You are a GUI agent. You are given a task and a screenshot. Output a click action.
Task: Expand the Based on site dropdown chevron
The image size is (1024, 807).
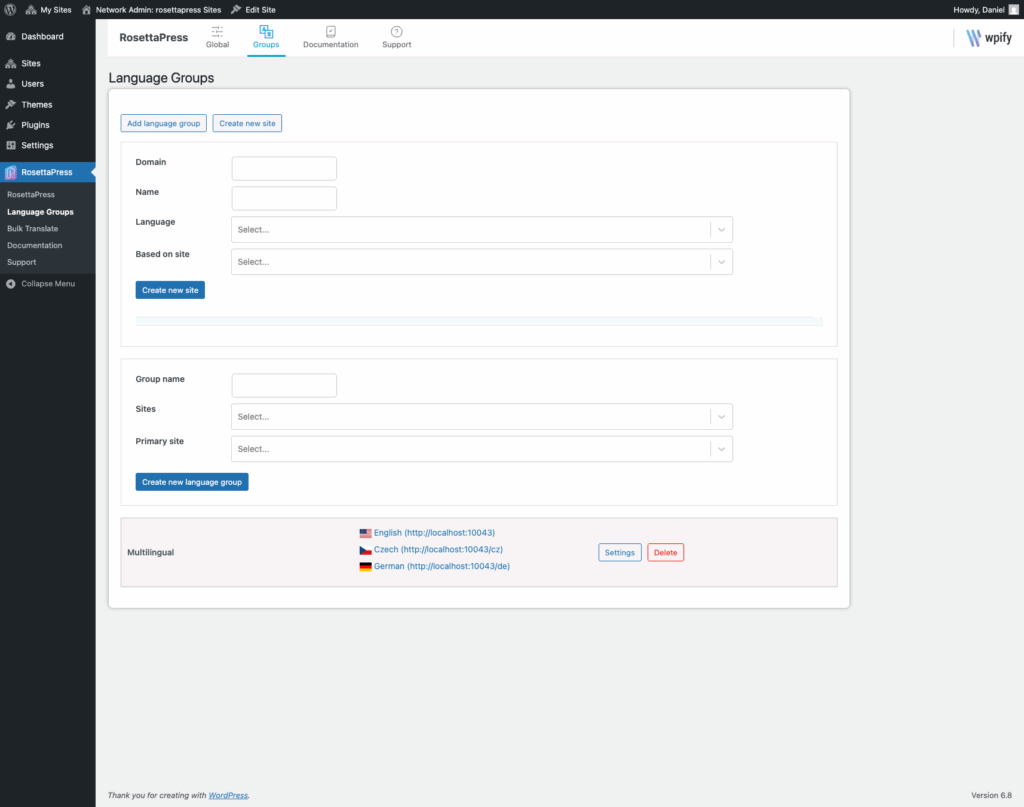click(x=722, y=262)
